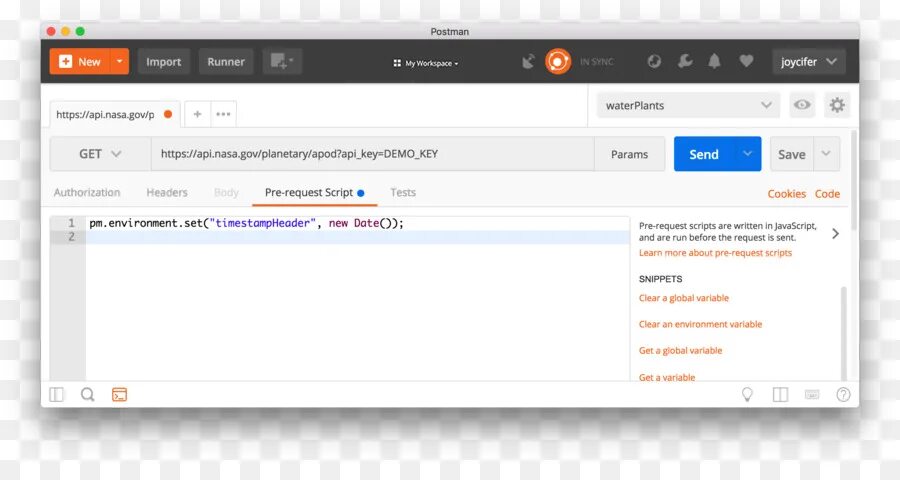
Task: Insert 'Get a global variable' snippet
Action: tap(680, 351)
